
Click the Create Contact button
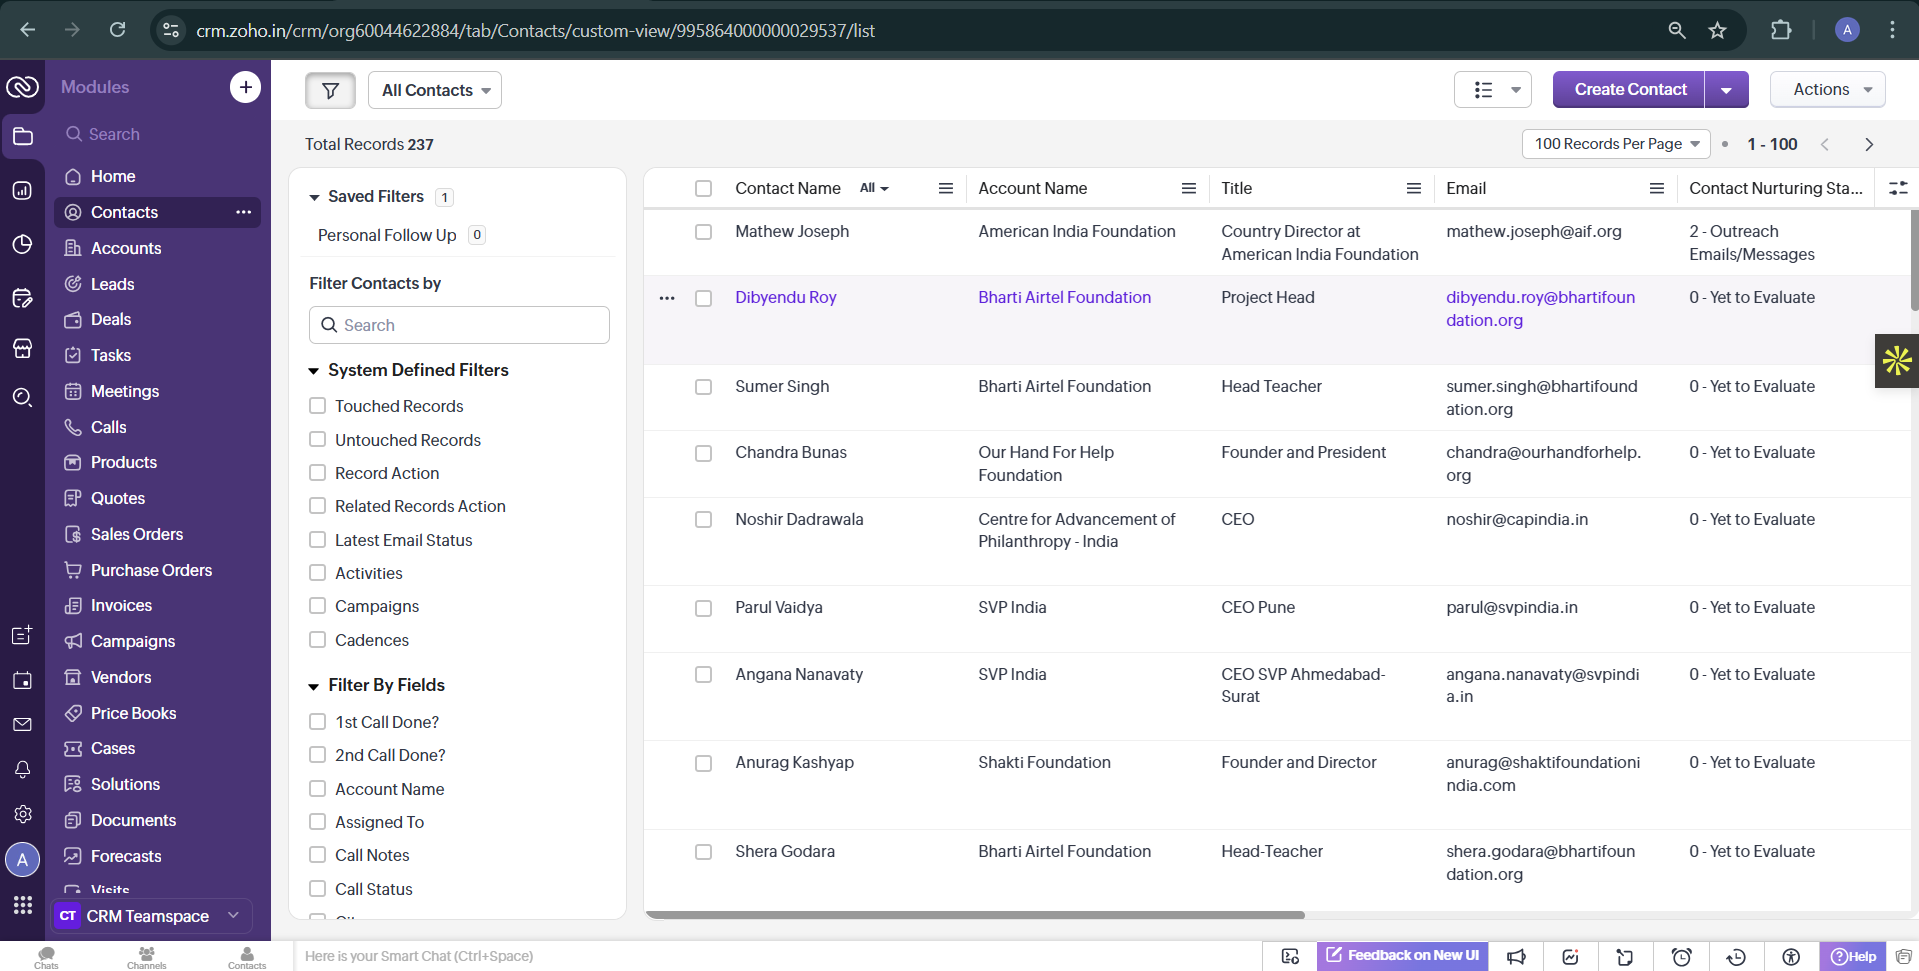coord(1629,90)
